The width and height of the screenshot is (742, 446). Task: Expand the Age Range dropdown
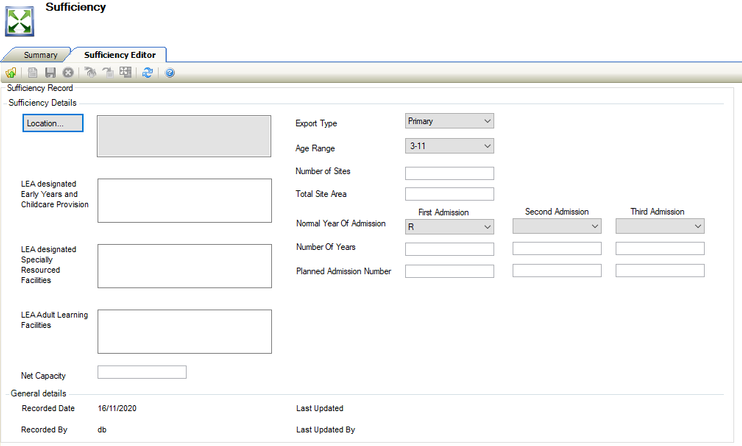[x=449, y=146]
